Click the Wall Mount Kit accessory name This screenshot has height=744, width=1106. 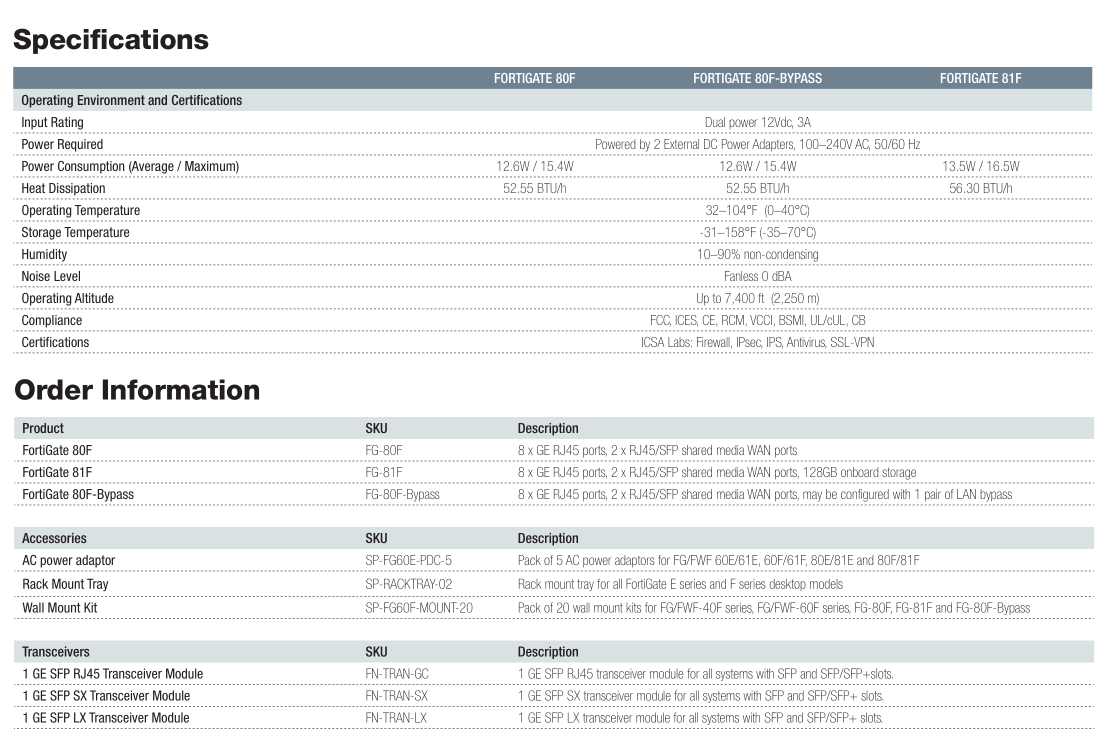pyautogui.click(x=60, y=608)
